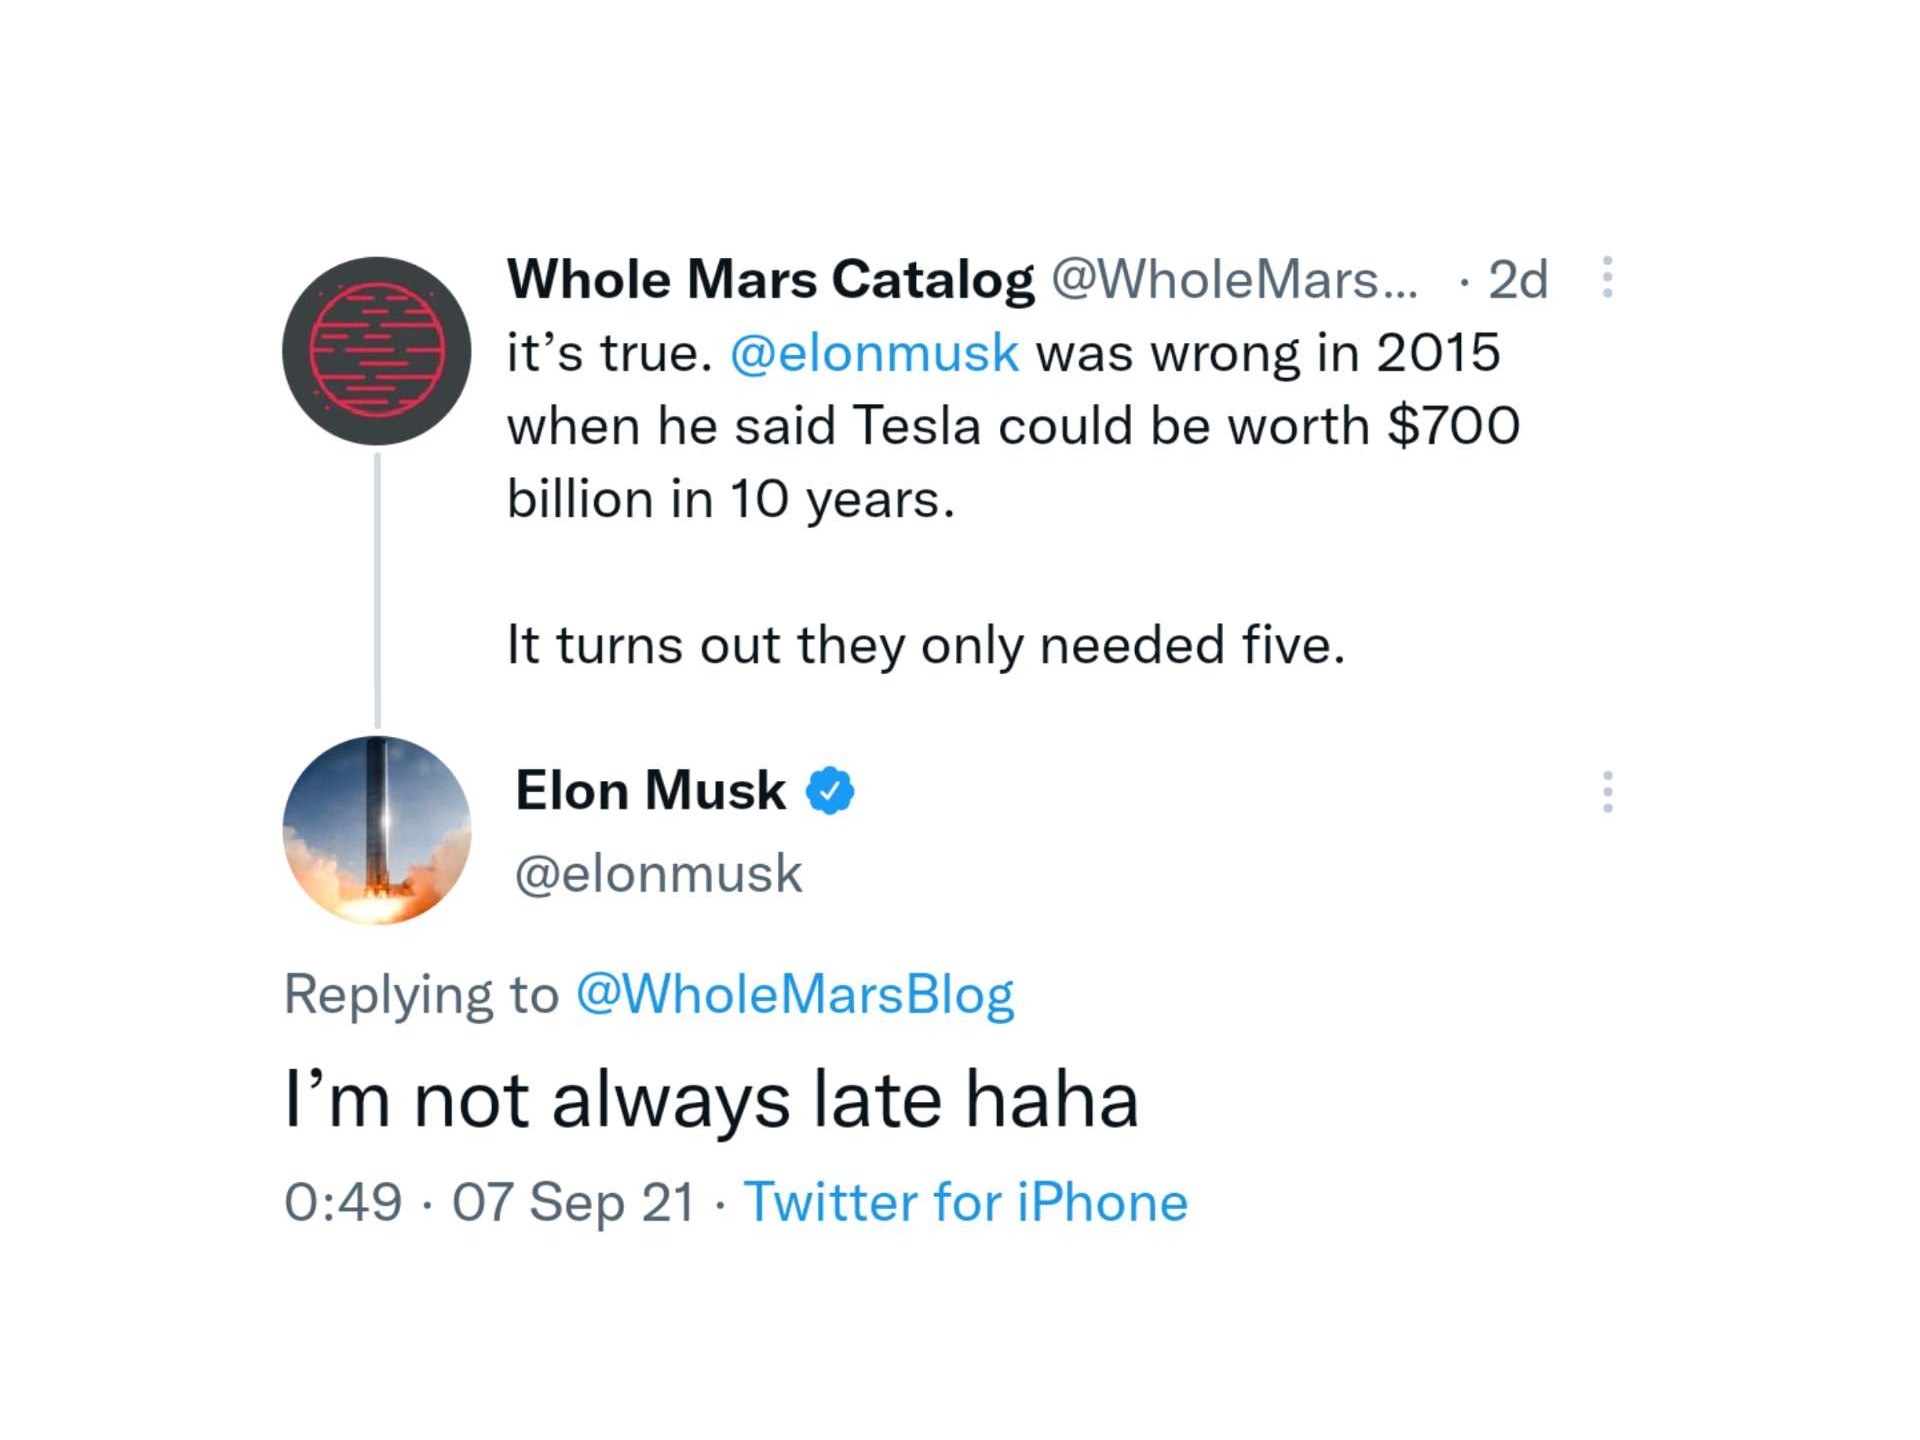The width and height of the screenshot is (1920, 1440).
Task: Click the Twitter for iPhone source link
Action: tap(966, 1201)
